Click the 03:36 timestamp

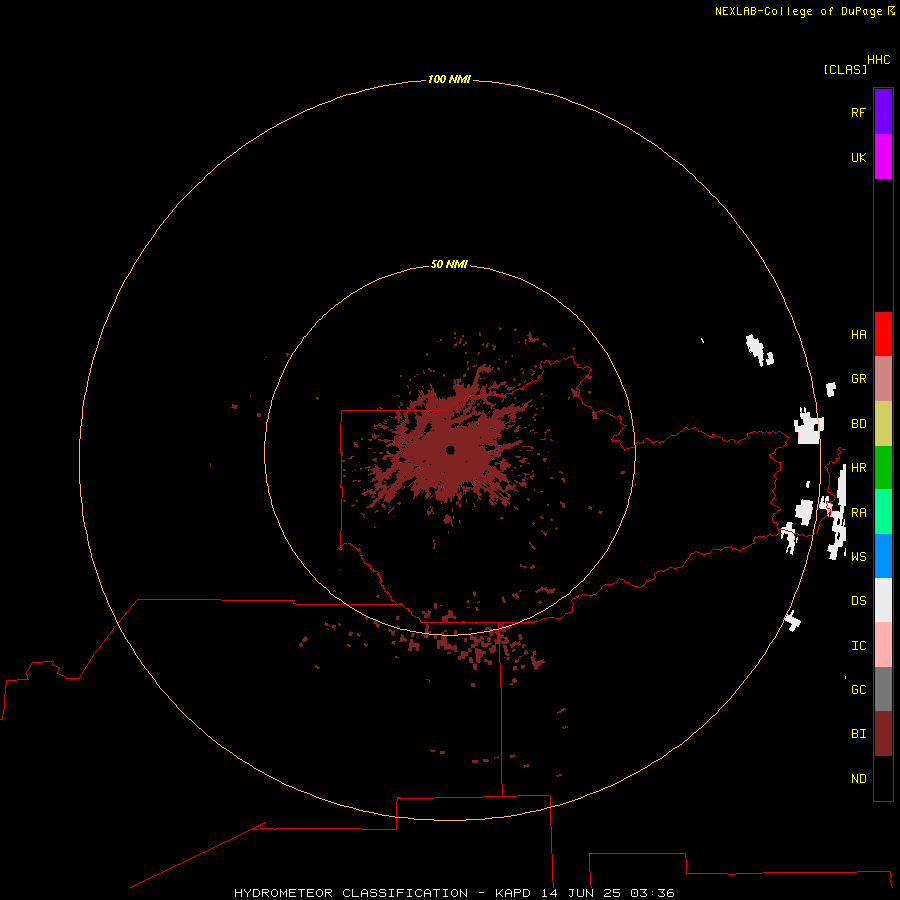tap(651, 893)
